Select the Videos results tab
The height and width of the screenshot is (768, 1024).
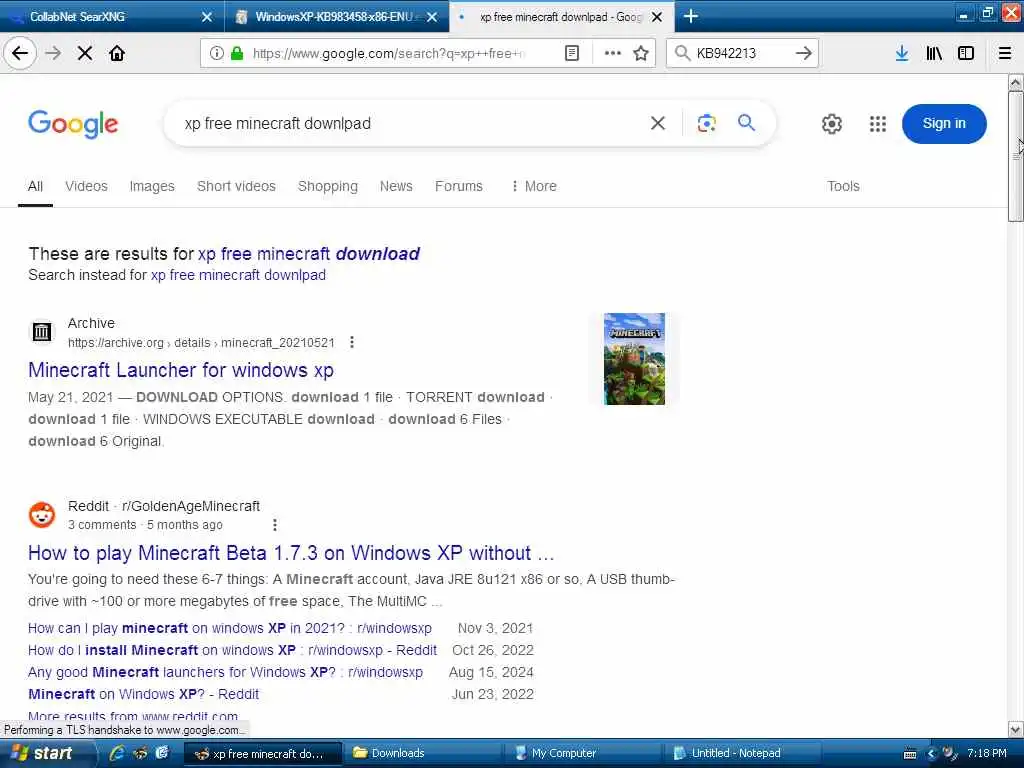click(86, 186)
